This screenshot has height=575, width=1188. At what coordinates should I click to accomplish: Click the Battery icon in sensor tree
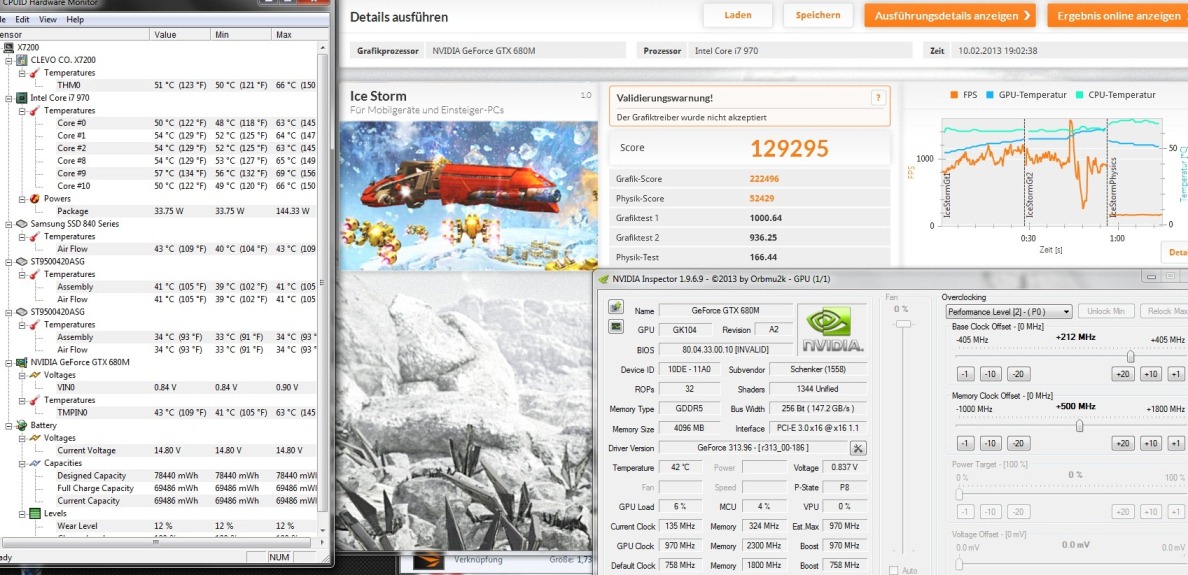click(x=23, y=425)
